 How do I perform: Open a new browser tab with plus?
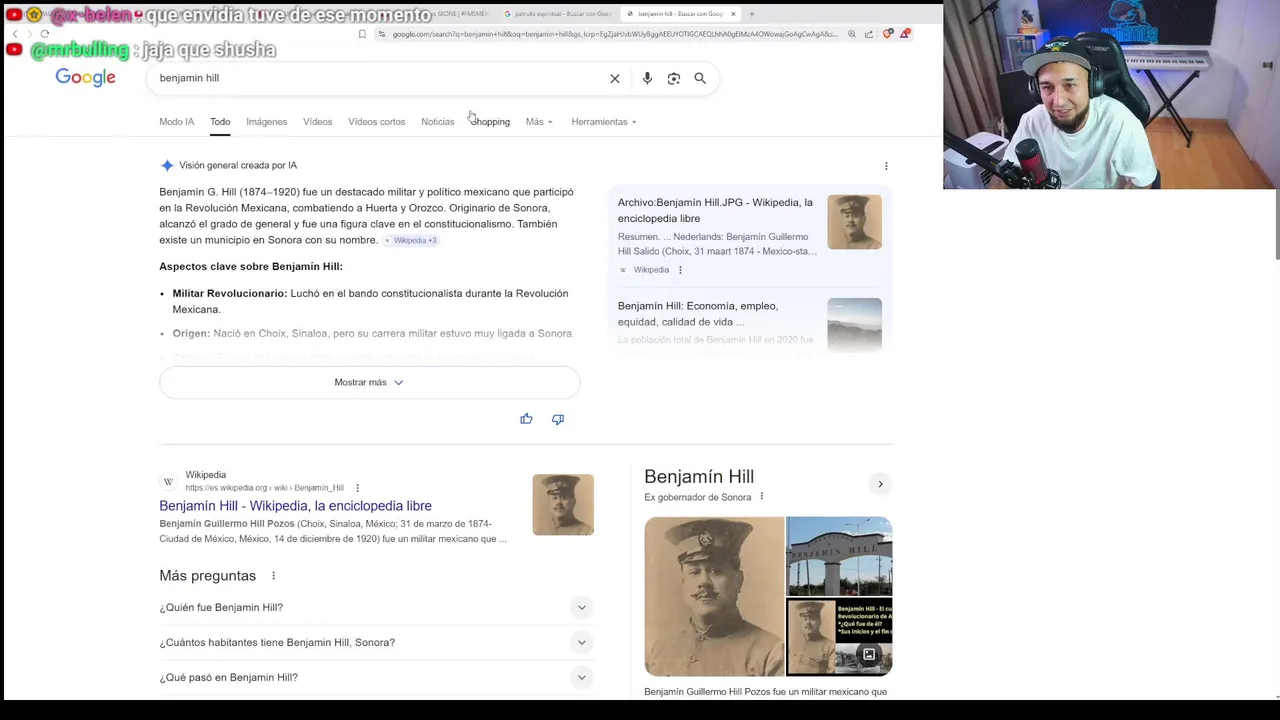pyautogui.click(x=752, y=14)
